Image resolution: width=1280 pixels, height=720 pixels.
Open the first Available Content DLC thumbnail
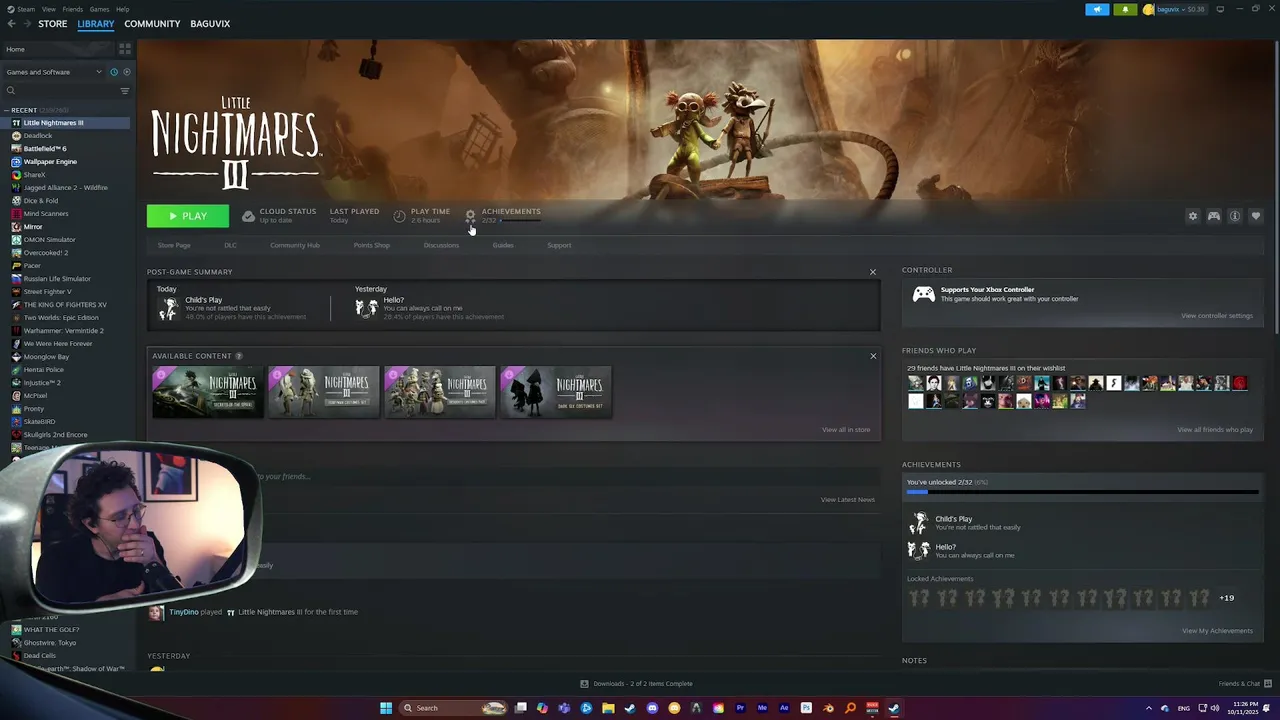click(208, 391)
